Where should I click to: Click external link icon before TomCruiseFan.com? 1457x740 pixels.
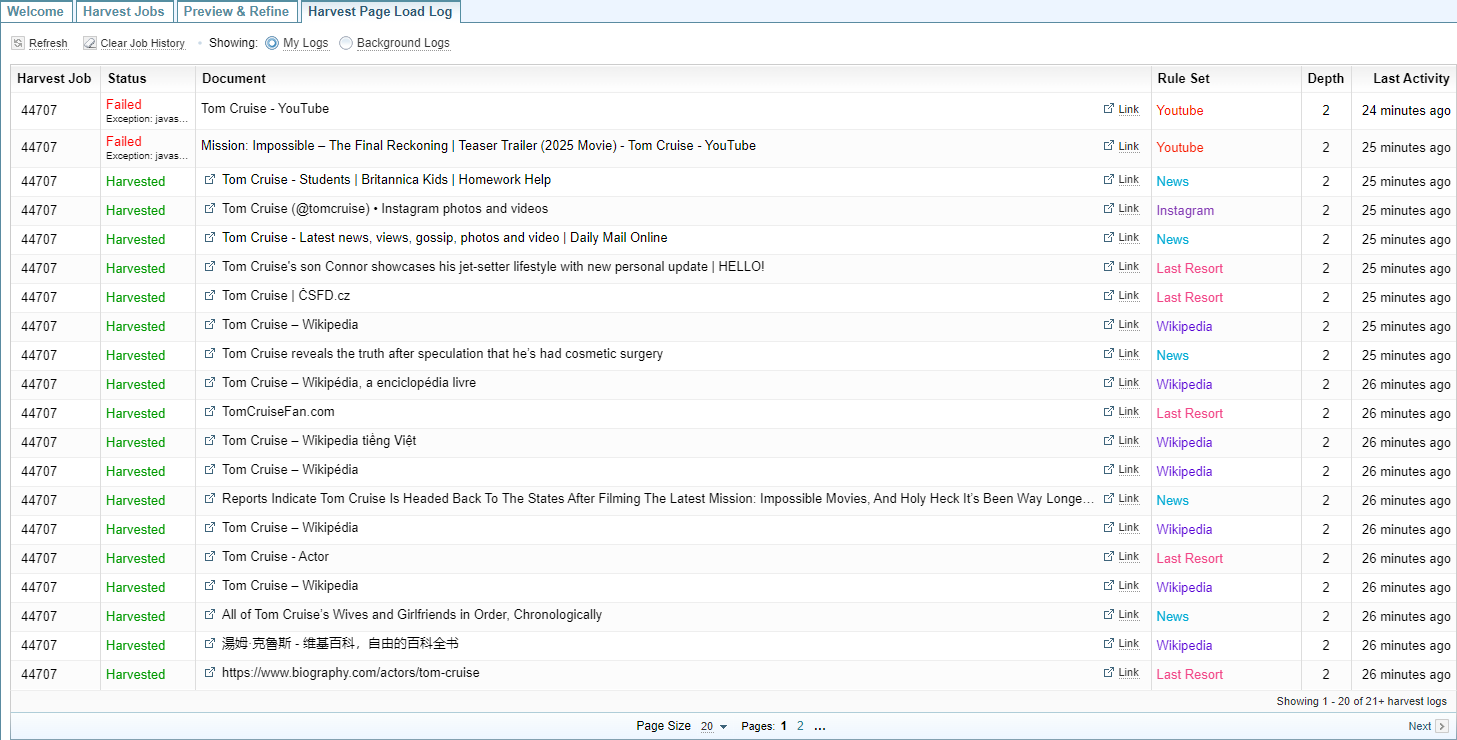(x=210, y=412)
